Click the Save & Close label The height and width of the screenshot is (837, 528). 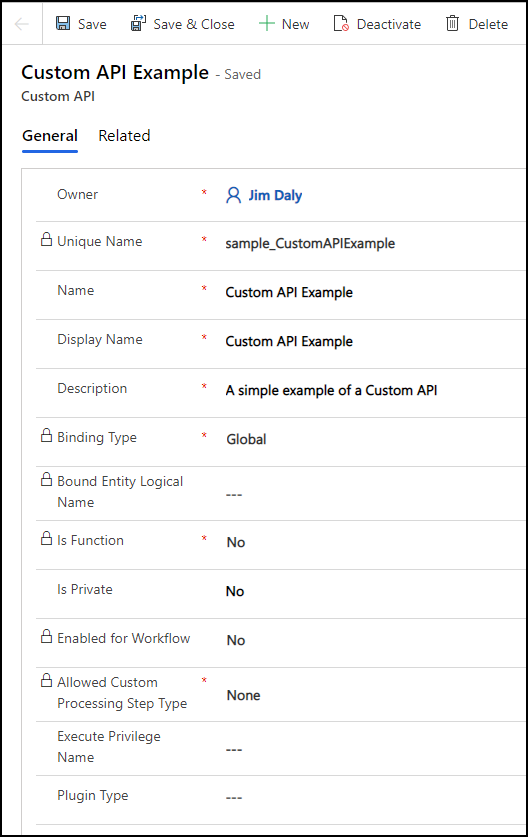pos(194,24)
